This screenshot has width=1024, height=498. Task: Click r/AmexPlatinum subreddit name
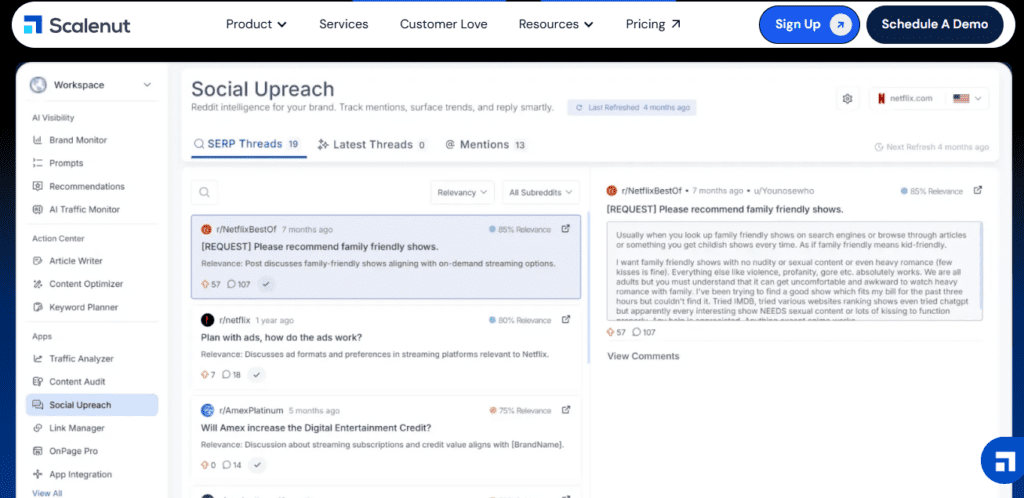(251, 411)
